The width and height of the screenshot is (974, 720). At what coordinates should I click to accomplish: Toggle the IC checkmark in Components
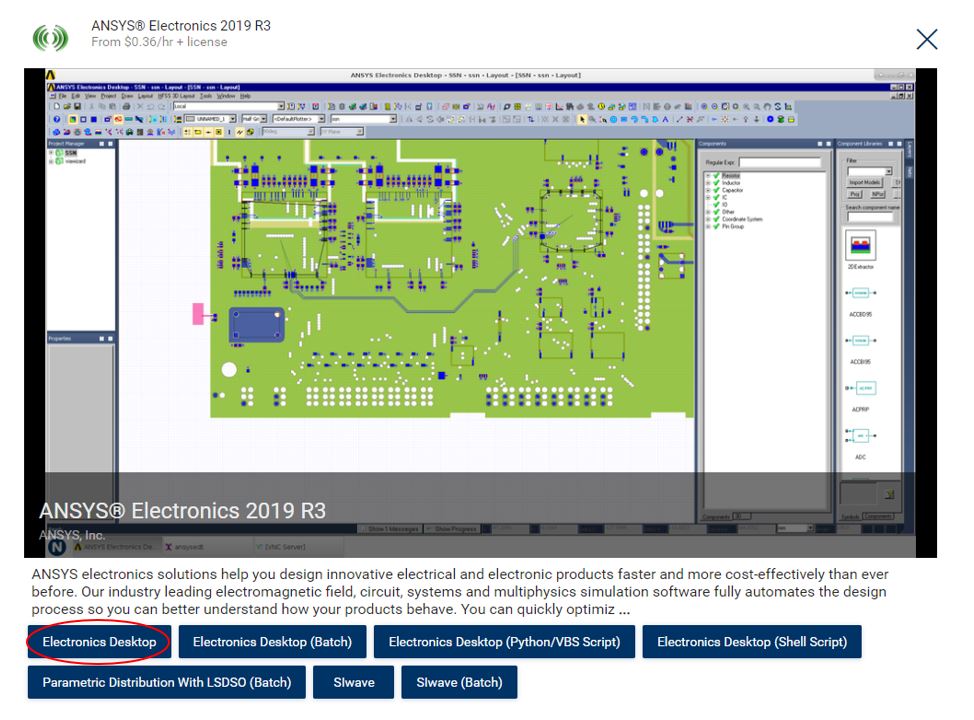coord(716,197)
